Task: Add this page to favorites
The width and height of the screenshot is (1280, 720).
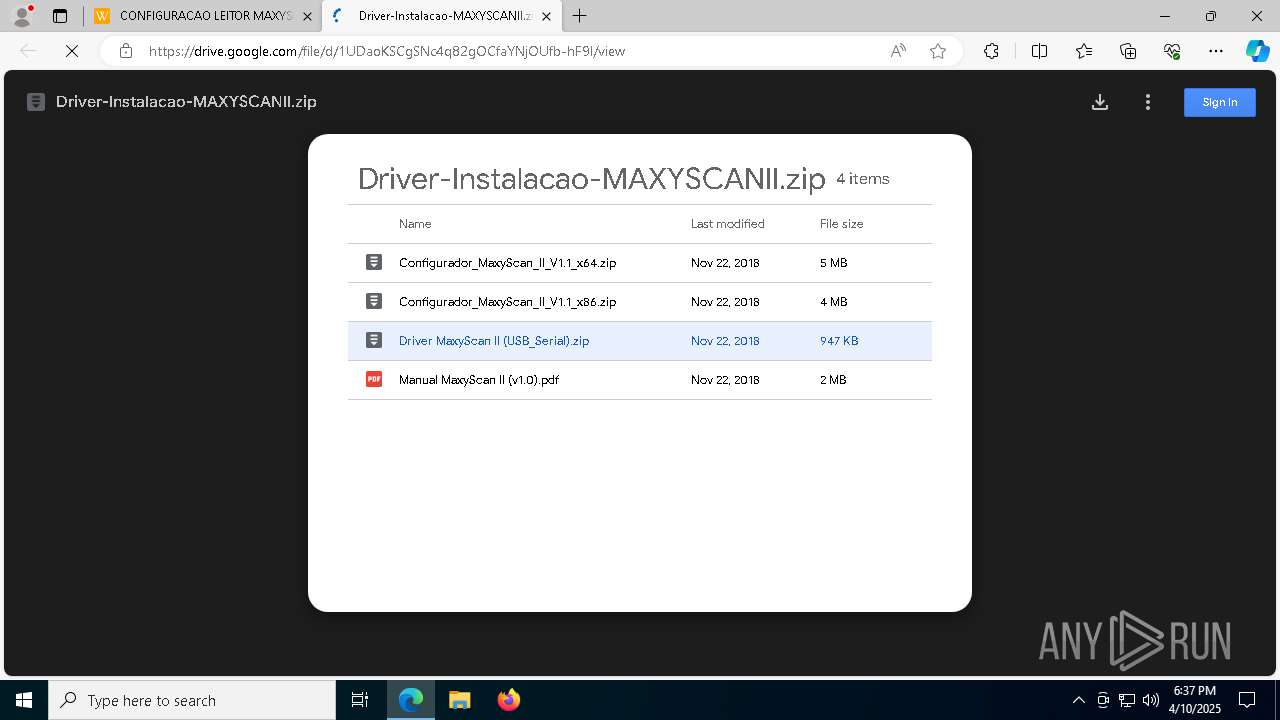Action: (938, 51)
